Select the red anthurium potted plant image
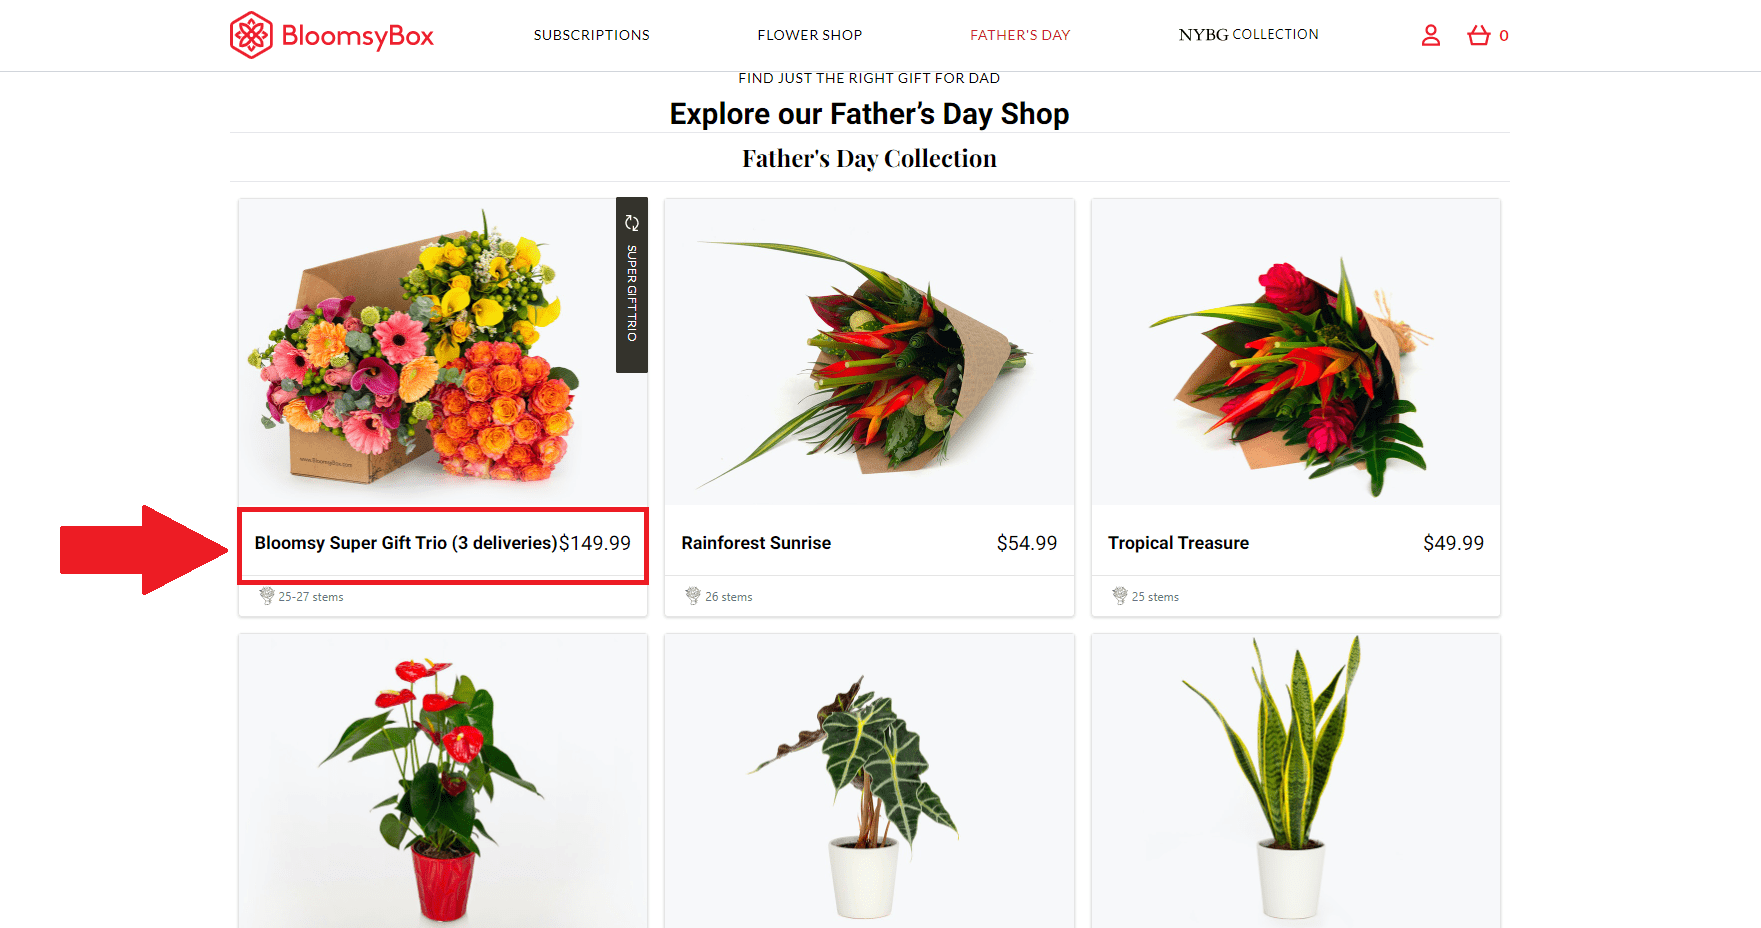1761x928 pixels. tap(443, 781)
